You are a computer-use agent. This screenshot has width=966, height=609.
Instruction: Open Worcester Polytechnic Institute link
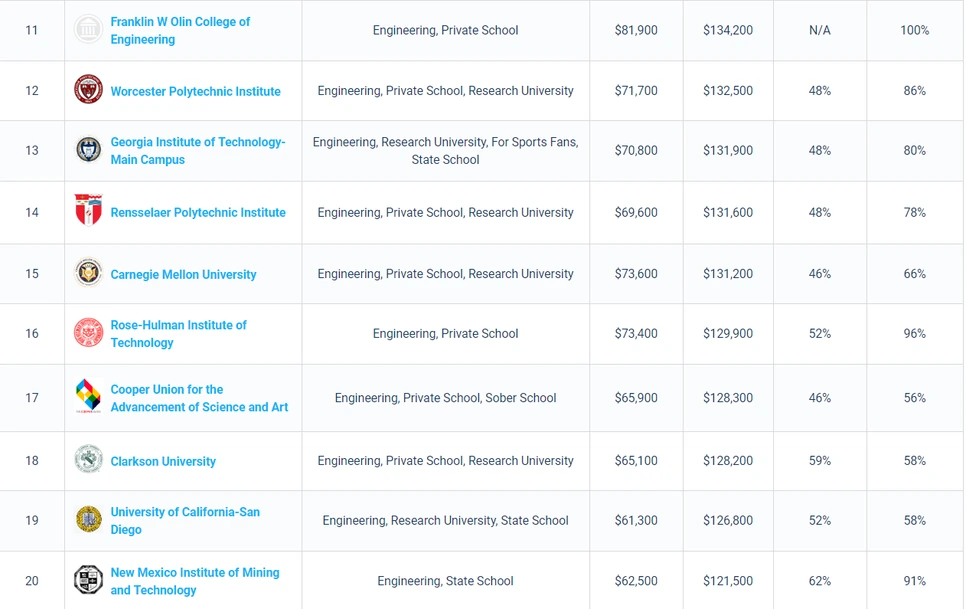tap(195, 91)
